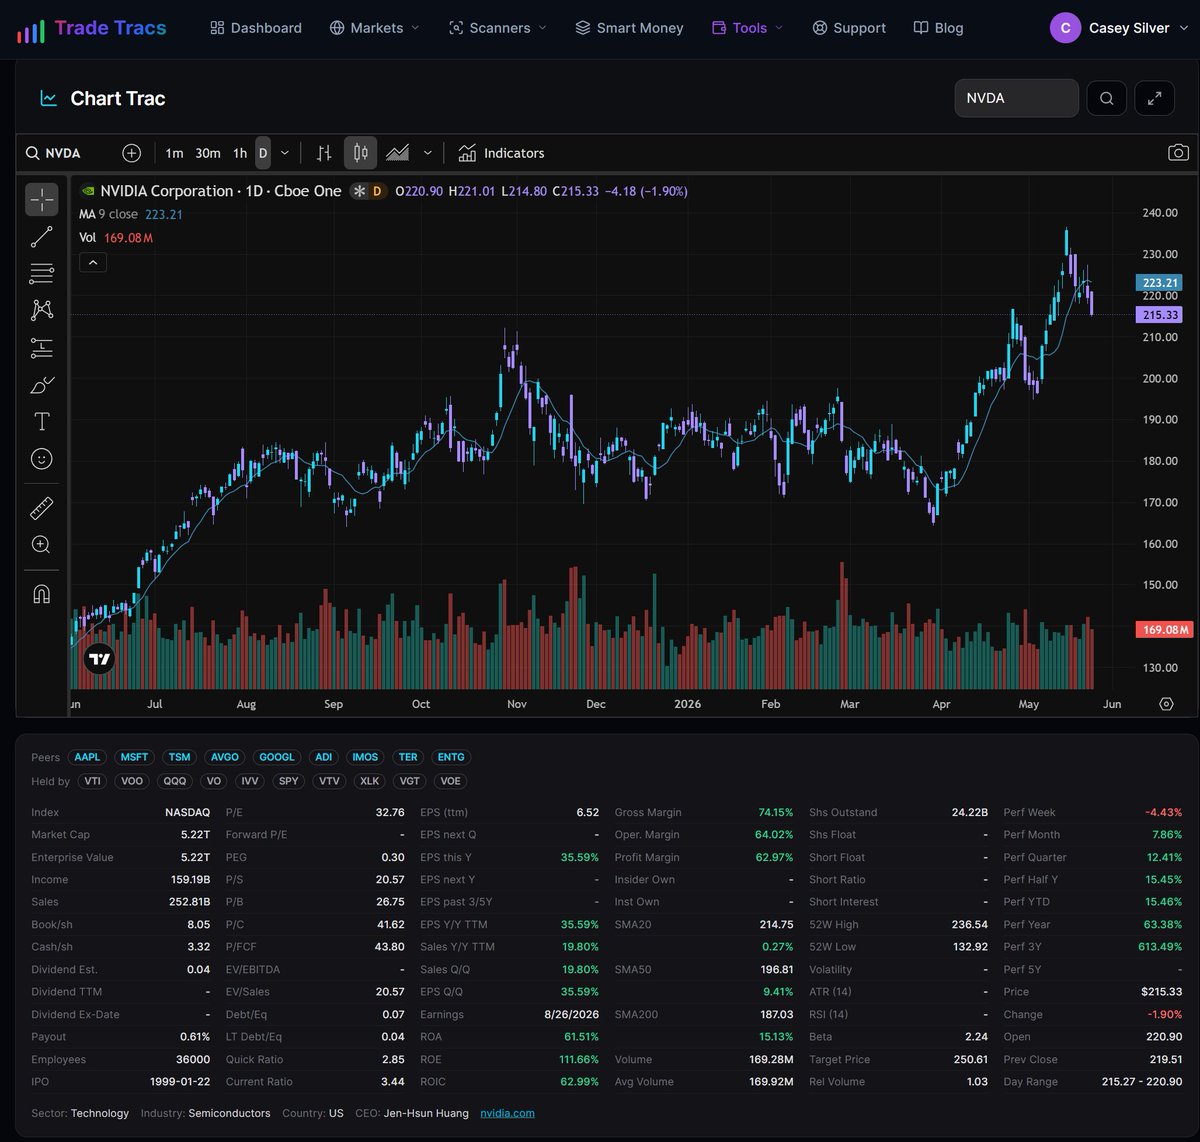Click the 169.08M volume axis label
The image size is (1200, 1142).
[1165, 630]
